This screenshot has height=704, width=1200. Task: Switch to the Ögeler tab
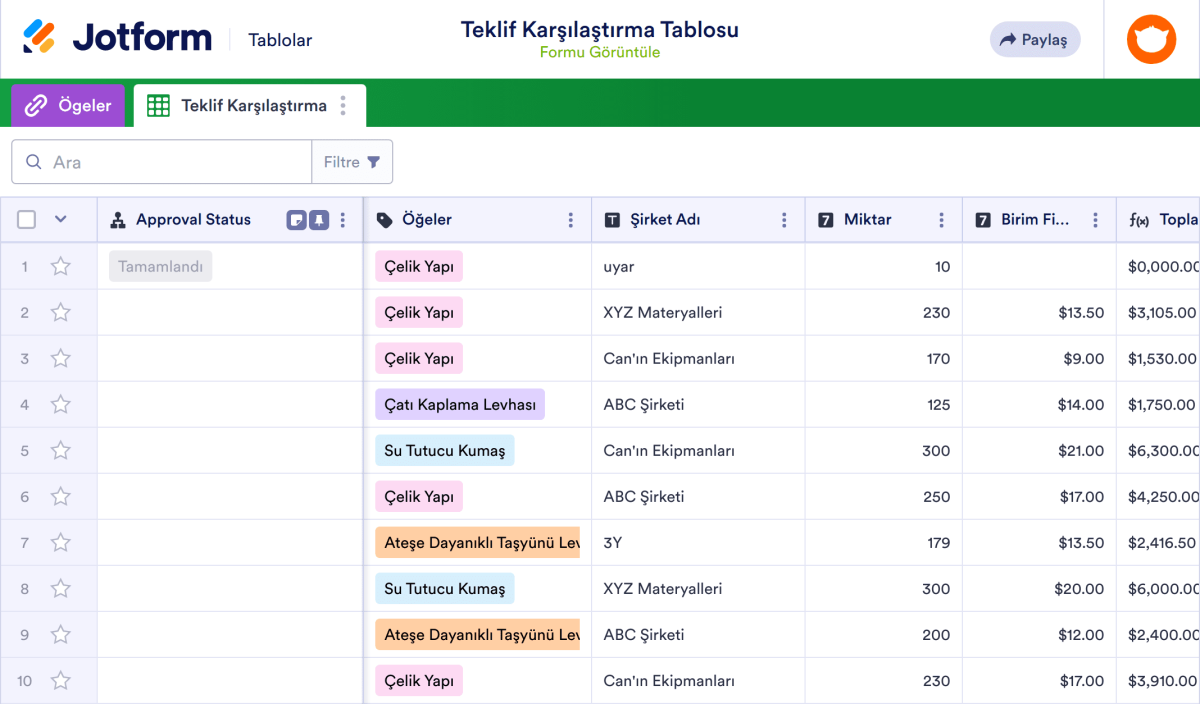[x=68, y=105]
